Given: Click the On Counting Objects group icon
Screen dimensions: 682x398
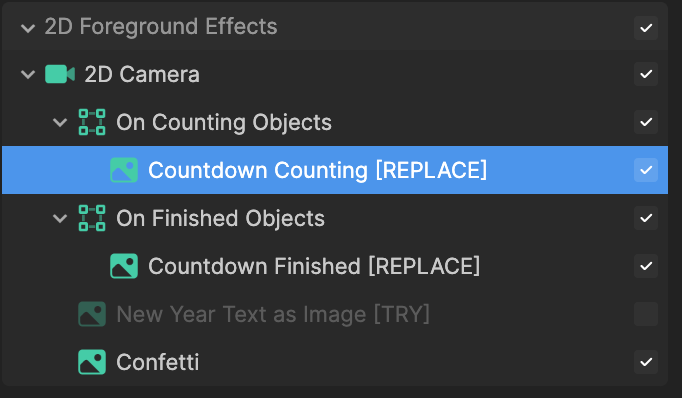Looking at the screenshot, I should pos(92,122).
